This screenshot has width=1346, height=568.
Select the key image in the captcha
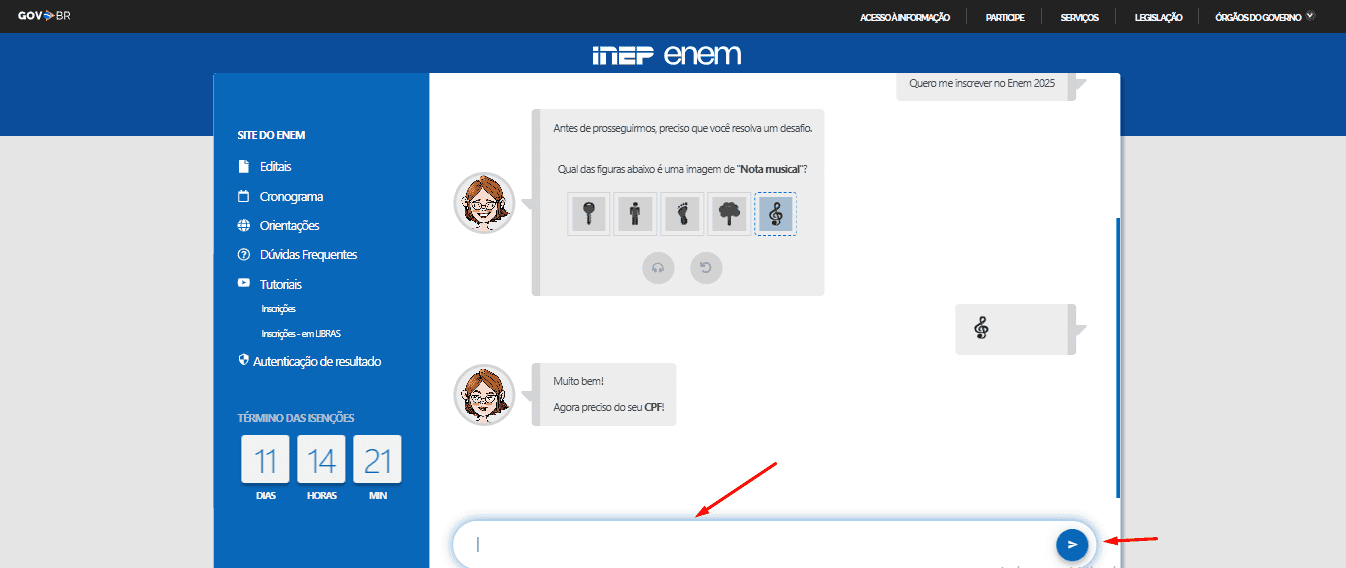pos(589,214)
